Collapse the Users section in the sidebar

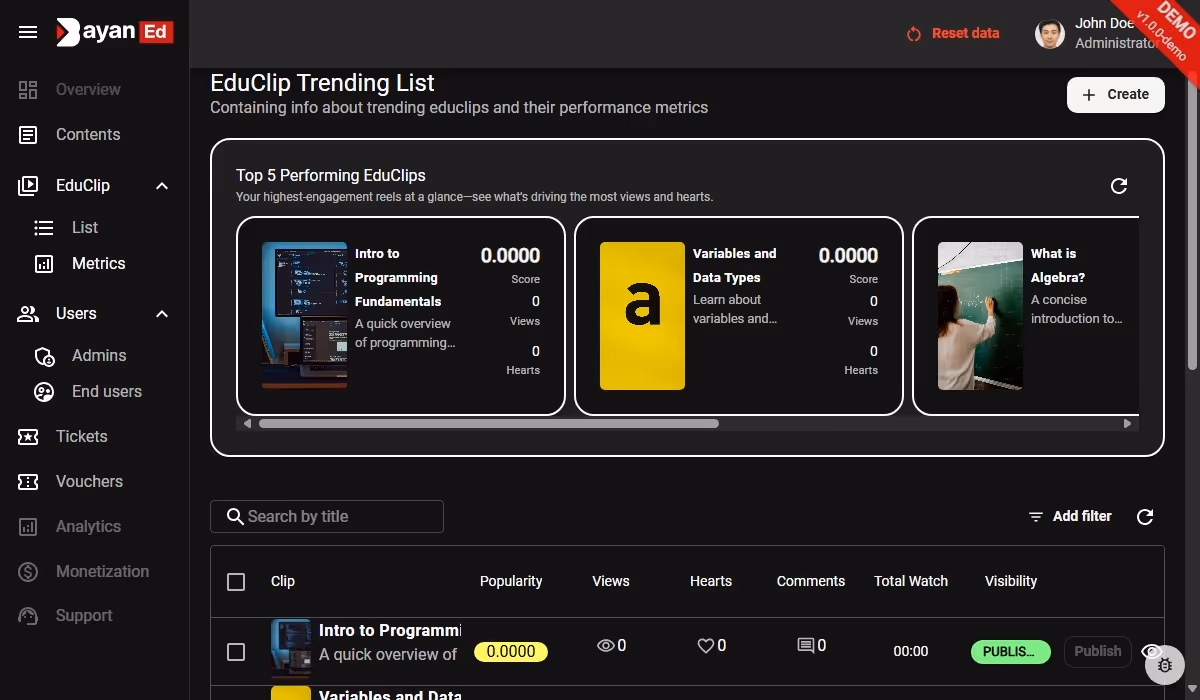pos(161,313)
